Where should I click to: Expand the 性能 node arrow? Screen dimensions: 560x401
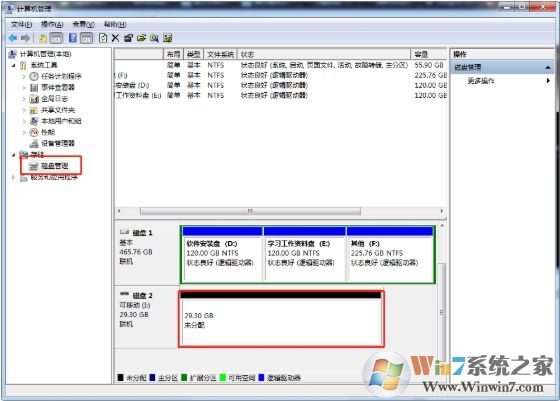coord(24,132)
